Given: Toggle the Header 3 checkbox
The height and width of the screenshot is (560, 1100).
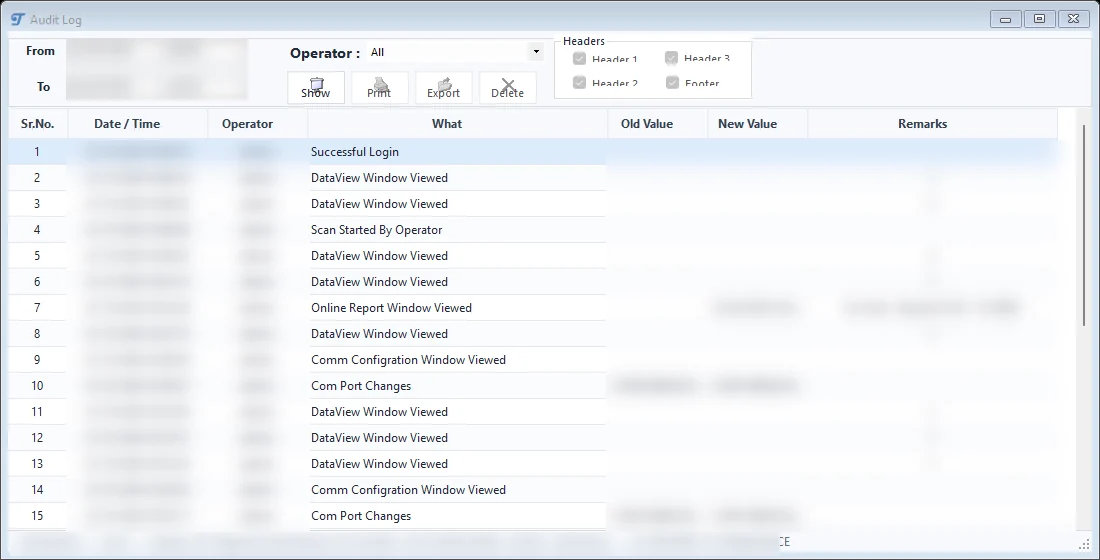Looking at the screenshot, I should (671, 58).
